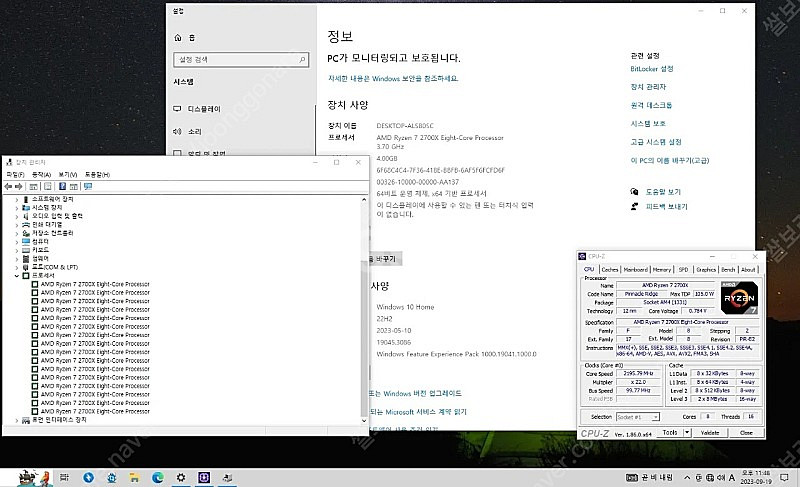The height and width of the screenshot is (487, 800).
Task: Click the Close button in CPU-Z
Action: (746, 432)
